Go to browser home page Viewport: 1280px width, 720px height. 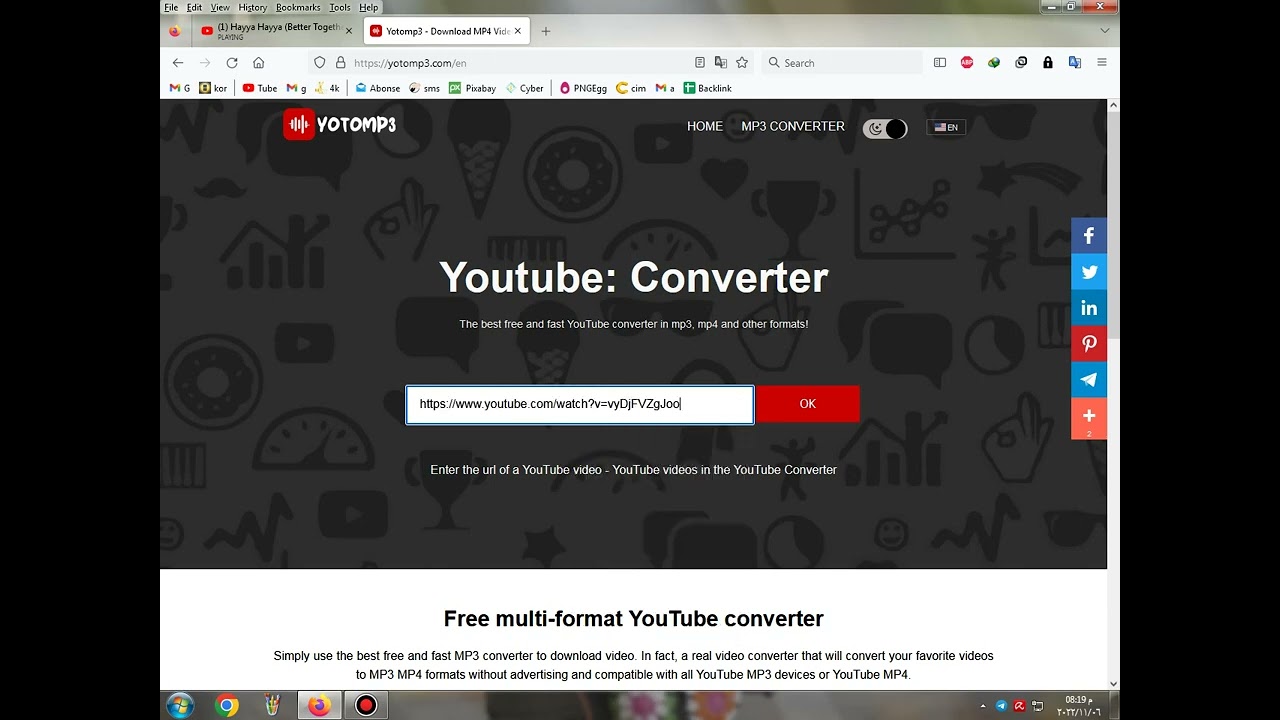point(259,62)
